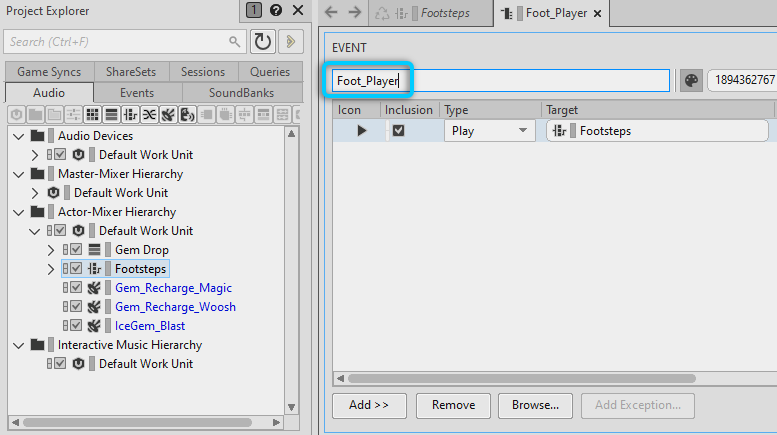Click the search magnifier icon in Project Explorer

pyautogui.click(x=235, y=42)
